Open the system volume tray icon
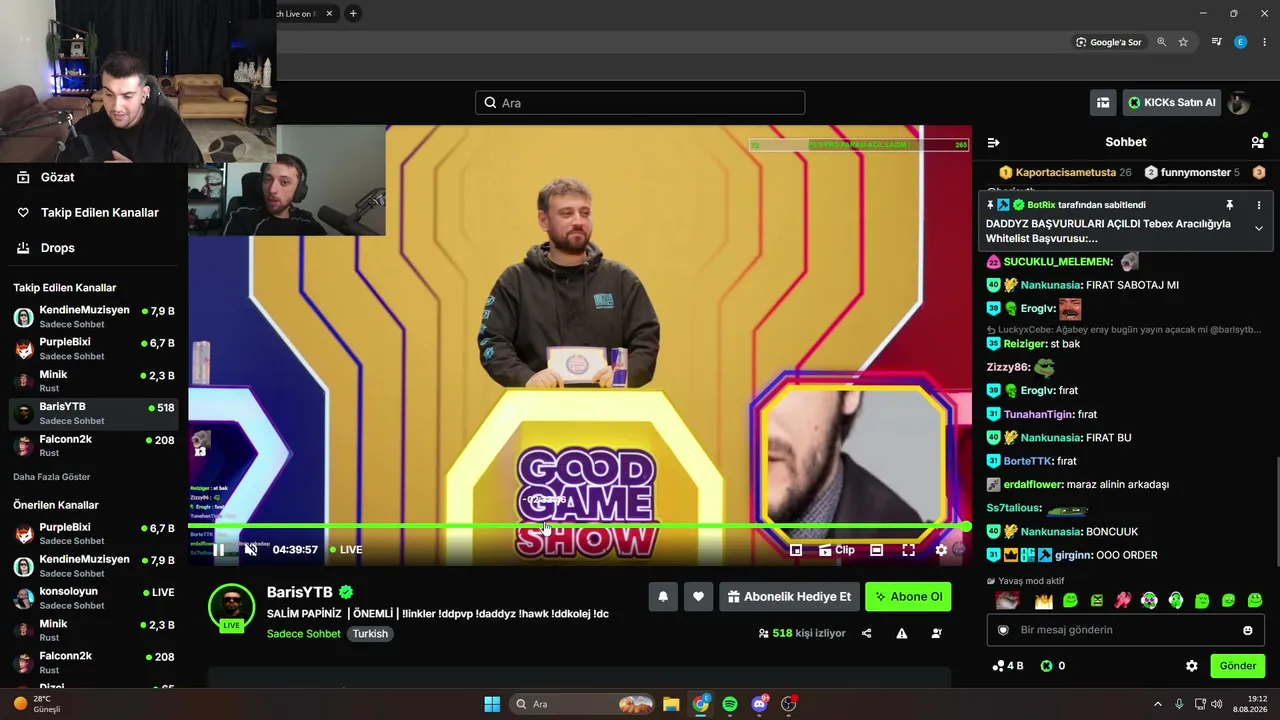Viewport: 1280px width, 720px height. (1217, 704)
